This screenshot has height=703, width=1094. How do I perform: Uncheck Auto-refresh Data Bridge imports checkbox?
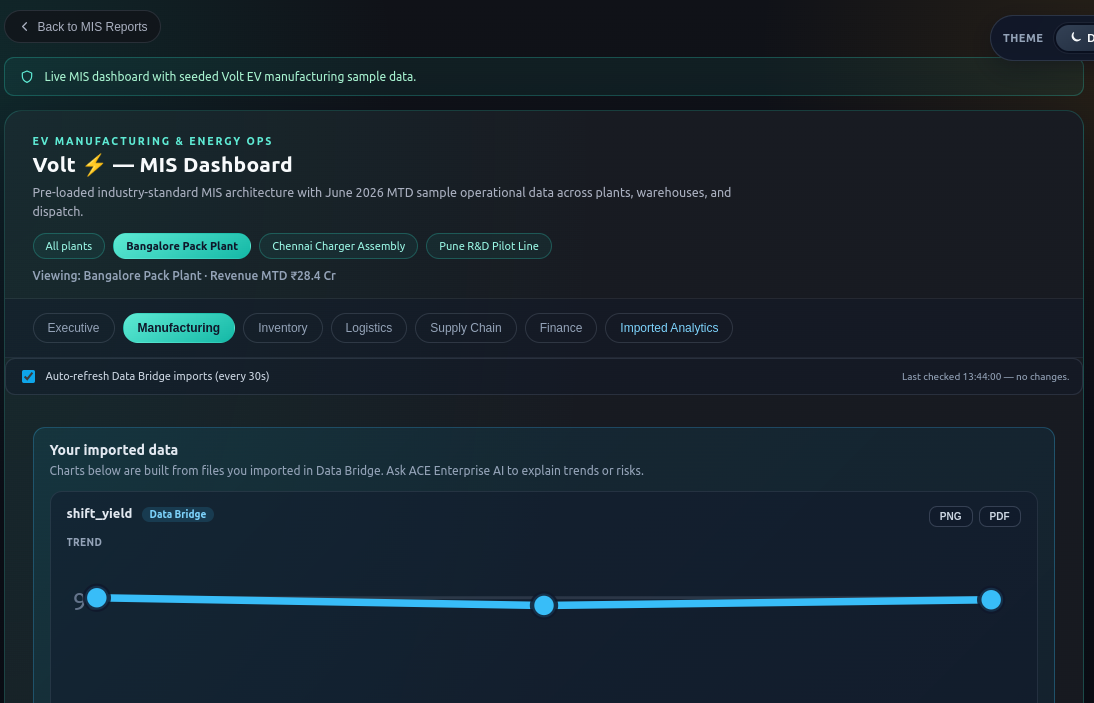(x=29, y=377)
